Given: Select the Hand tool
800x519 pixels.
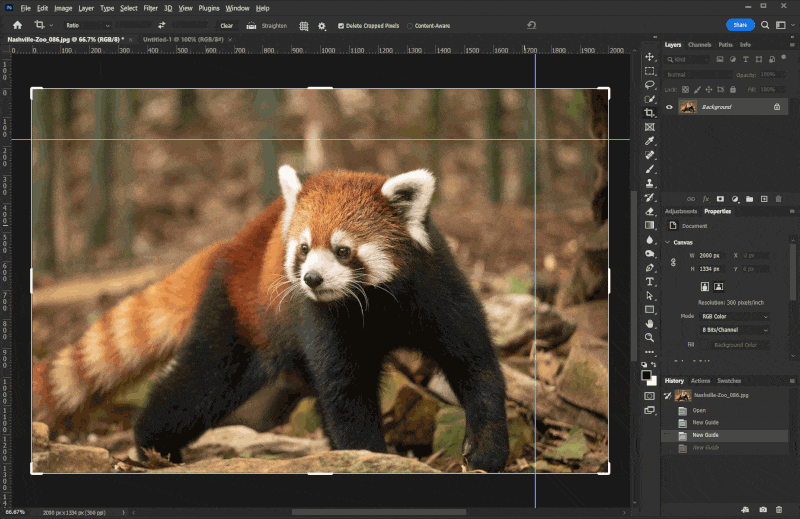Looking at the screenshot, I should (x=649, y=324).
